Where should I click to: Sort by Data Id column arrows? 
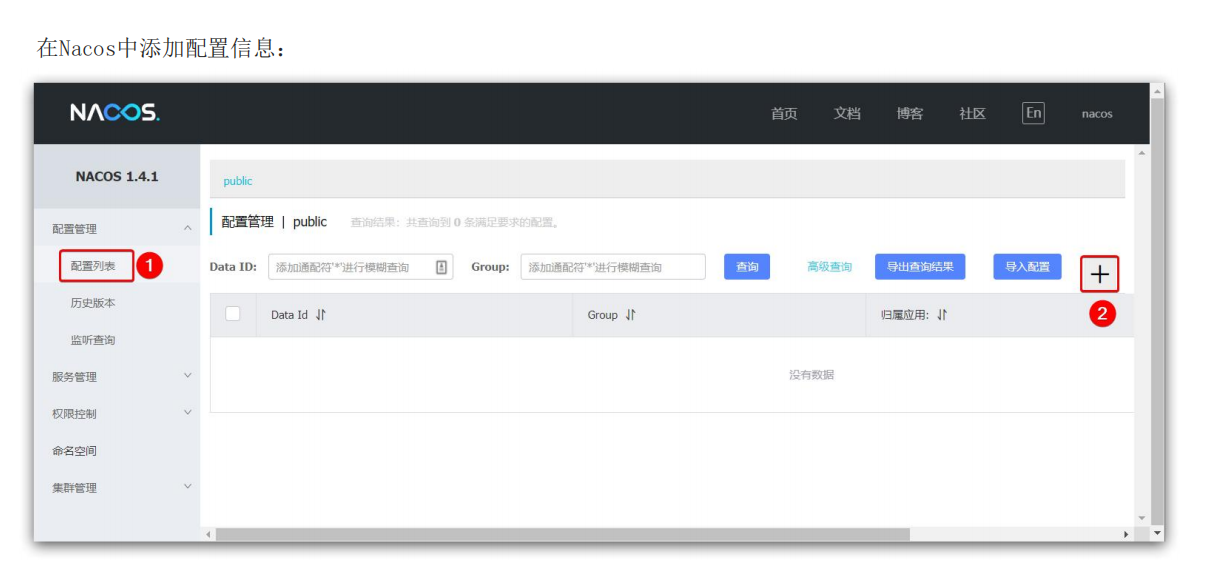pyautogui.click(x=321, y=315)
